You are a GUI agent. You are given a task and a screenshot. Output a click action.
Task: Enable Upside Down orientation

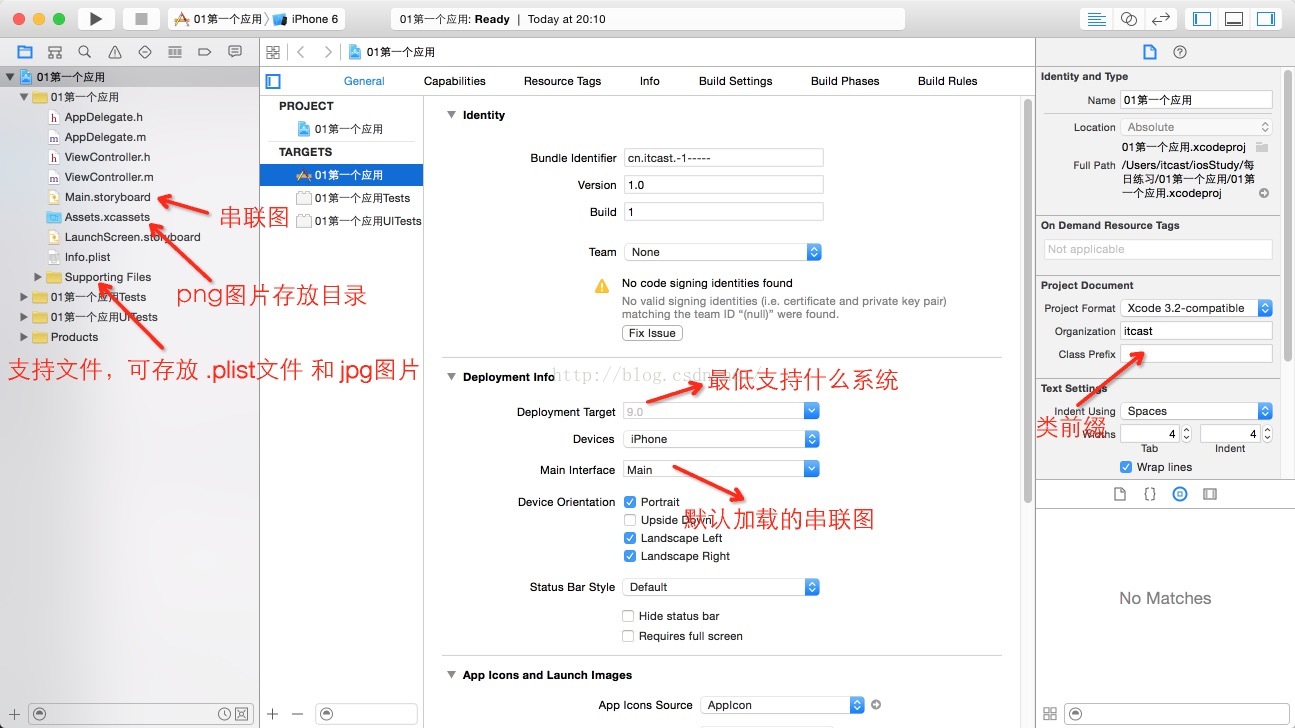(630, 520)
